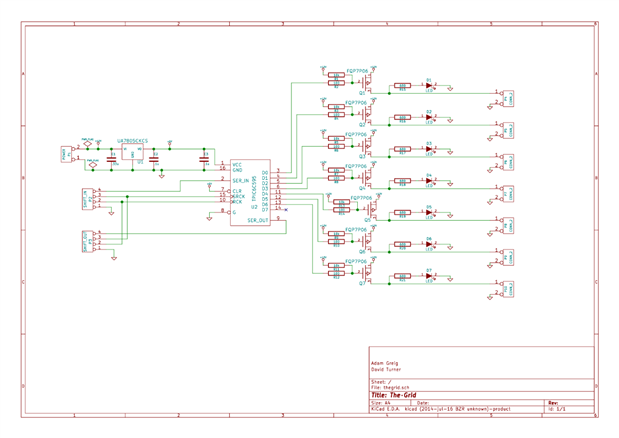This screenshot has width=619, height=438.
Task: Click the ground symbol below SHIFT_OUT connector
Action: tap(114, 258)
